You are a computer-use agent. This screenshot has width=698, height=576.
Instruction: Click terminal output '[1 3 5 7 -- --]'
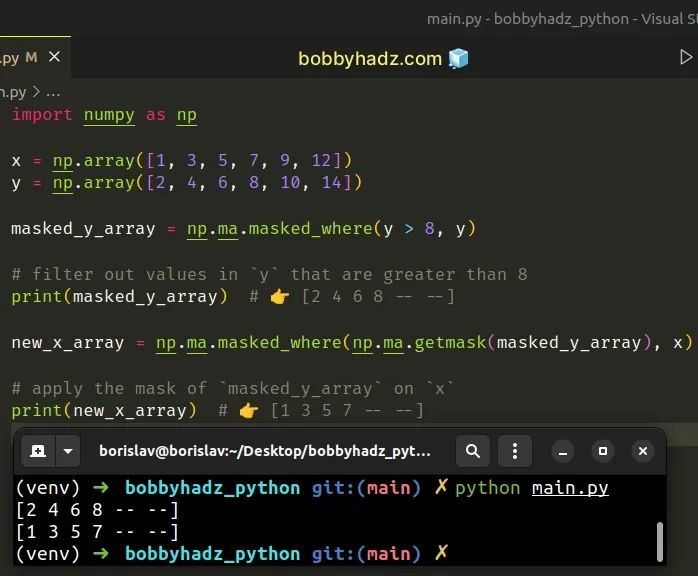[x=97, y=532]
